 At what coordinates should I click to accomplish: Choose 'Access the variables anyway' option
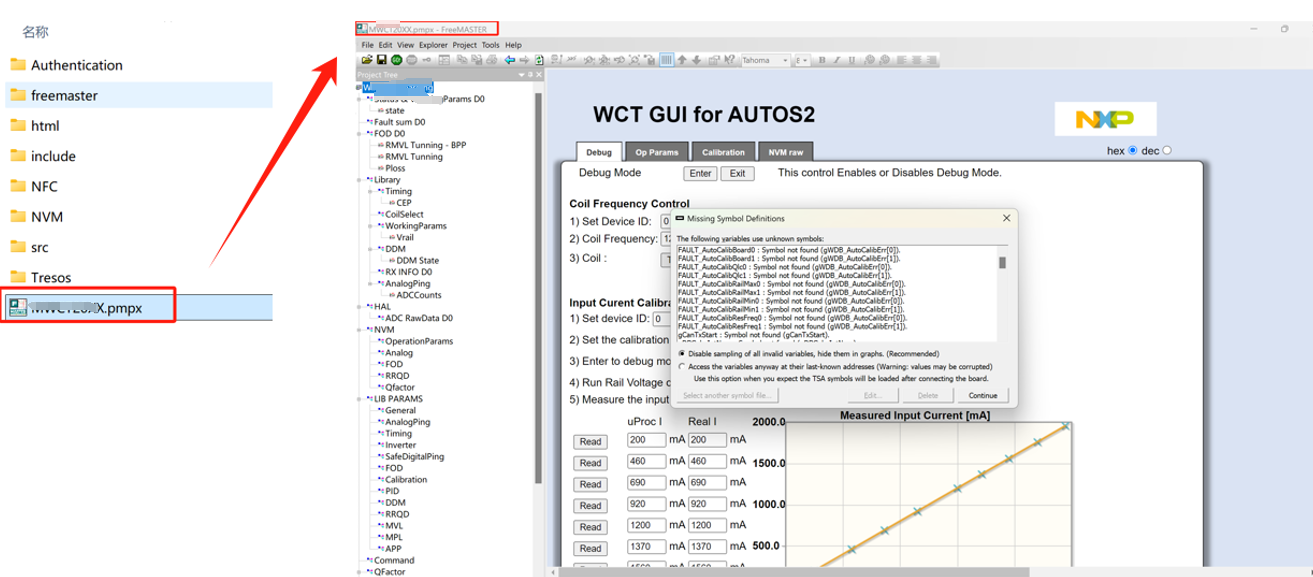[x=682, y=367]
